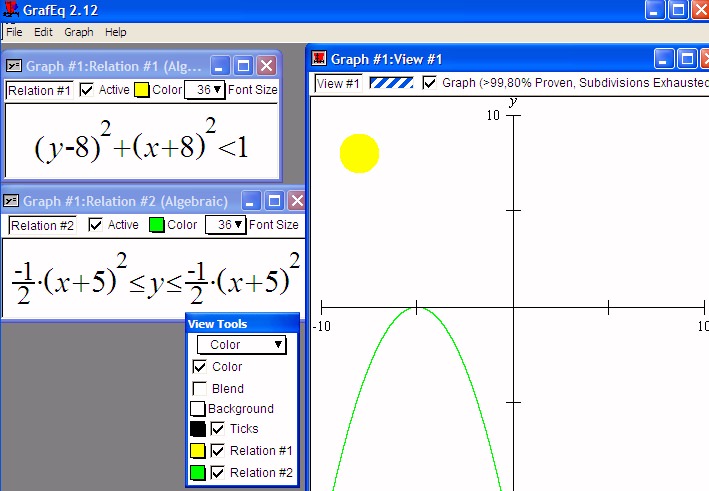Image resolution: width=709 pixels, height=491 pixels.
Task: Click the Relation #1 name field
Action: 39,90
